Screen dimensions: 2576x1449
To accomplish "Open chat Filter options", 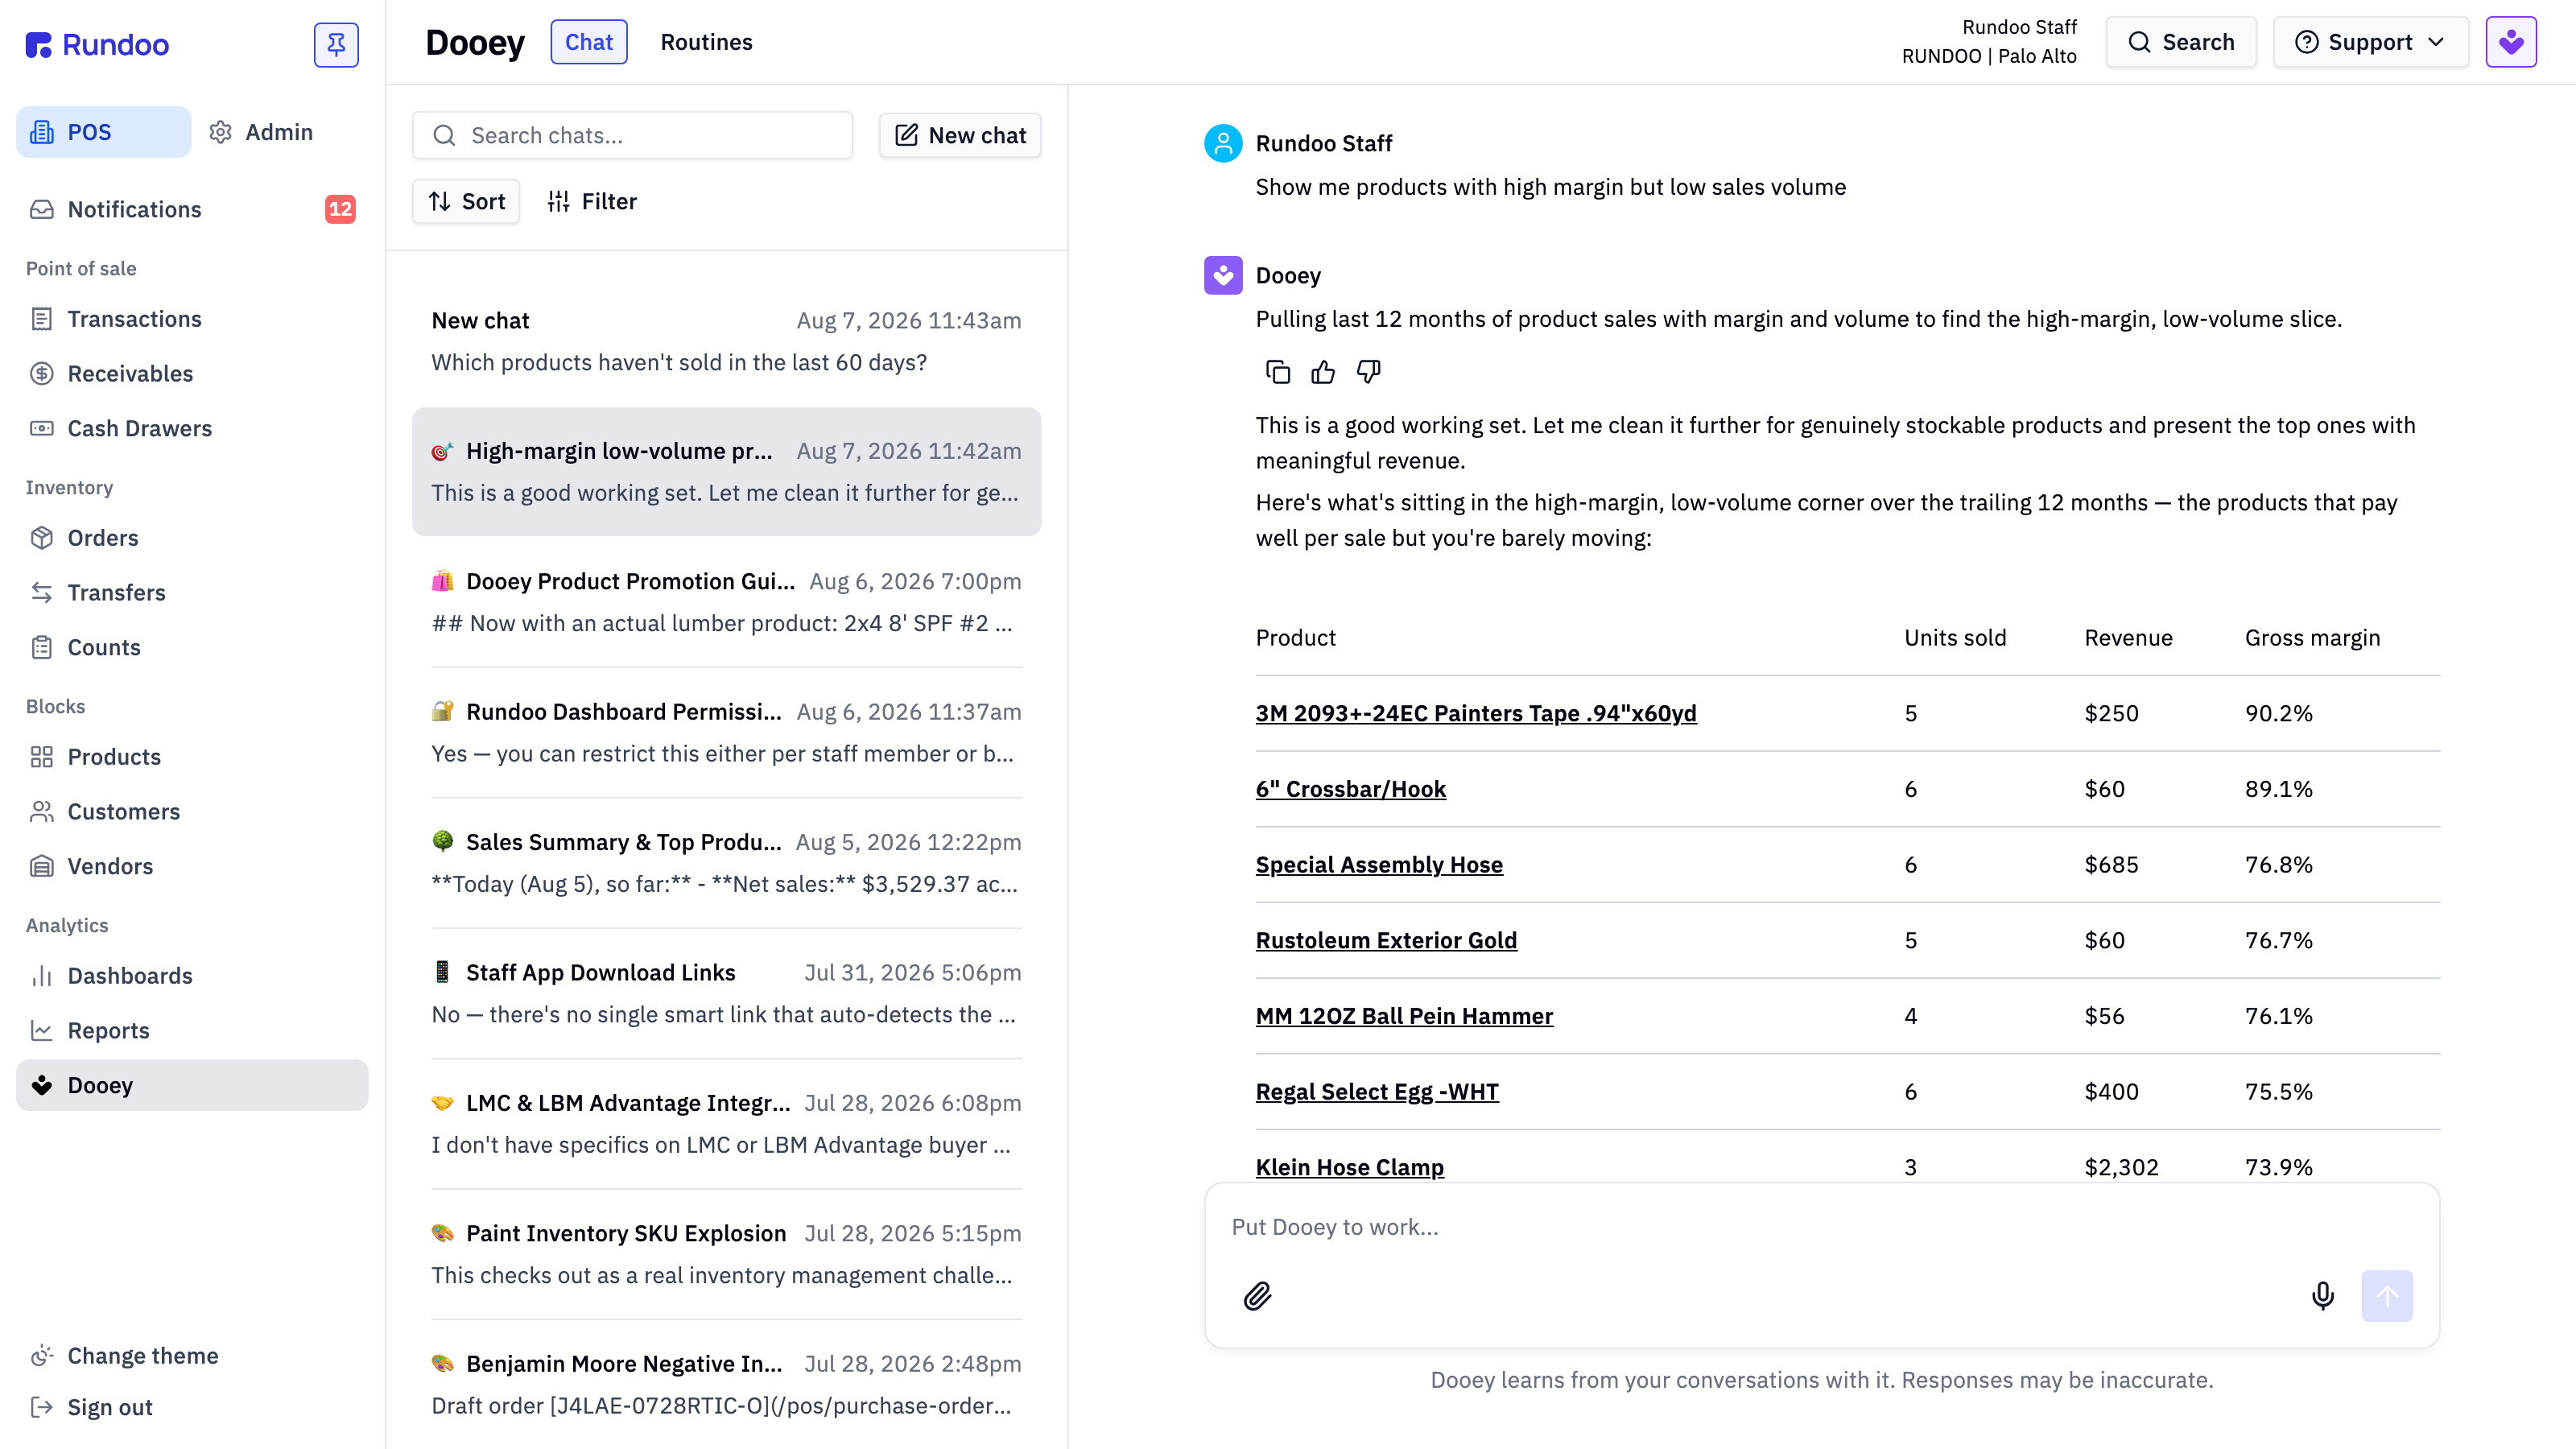I will click(592, 201).
